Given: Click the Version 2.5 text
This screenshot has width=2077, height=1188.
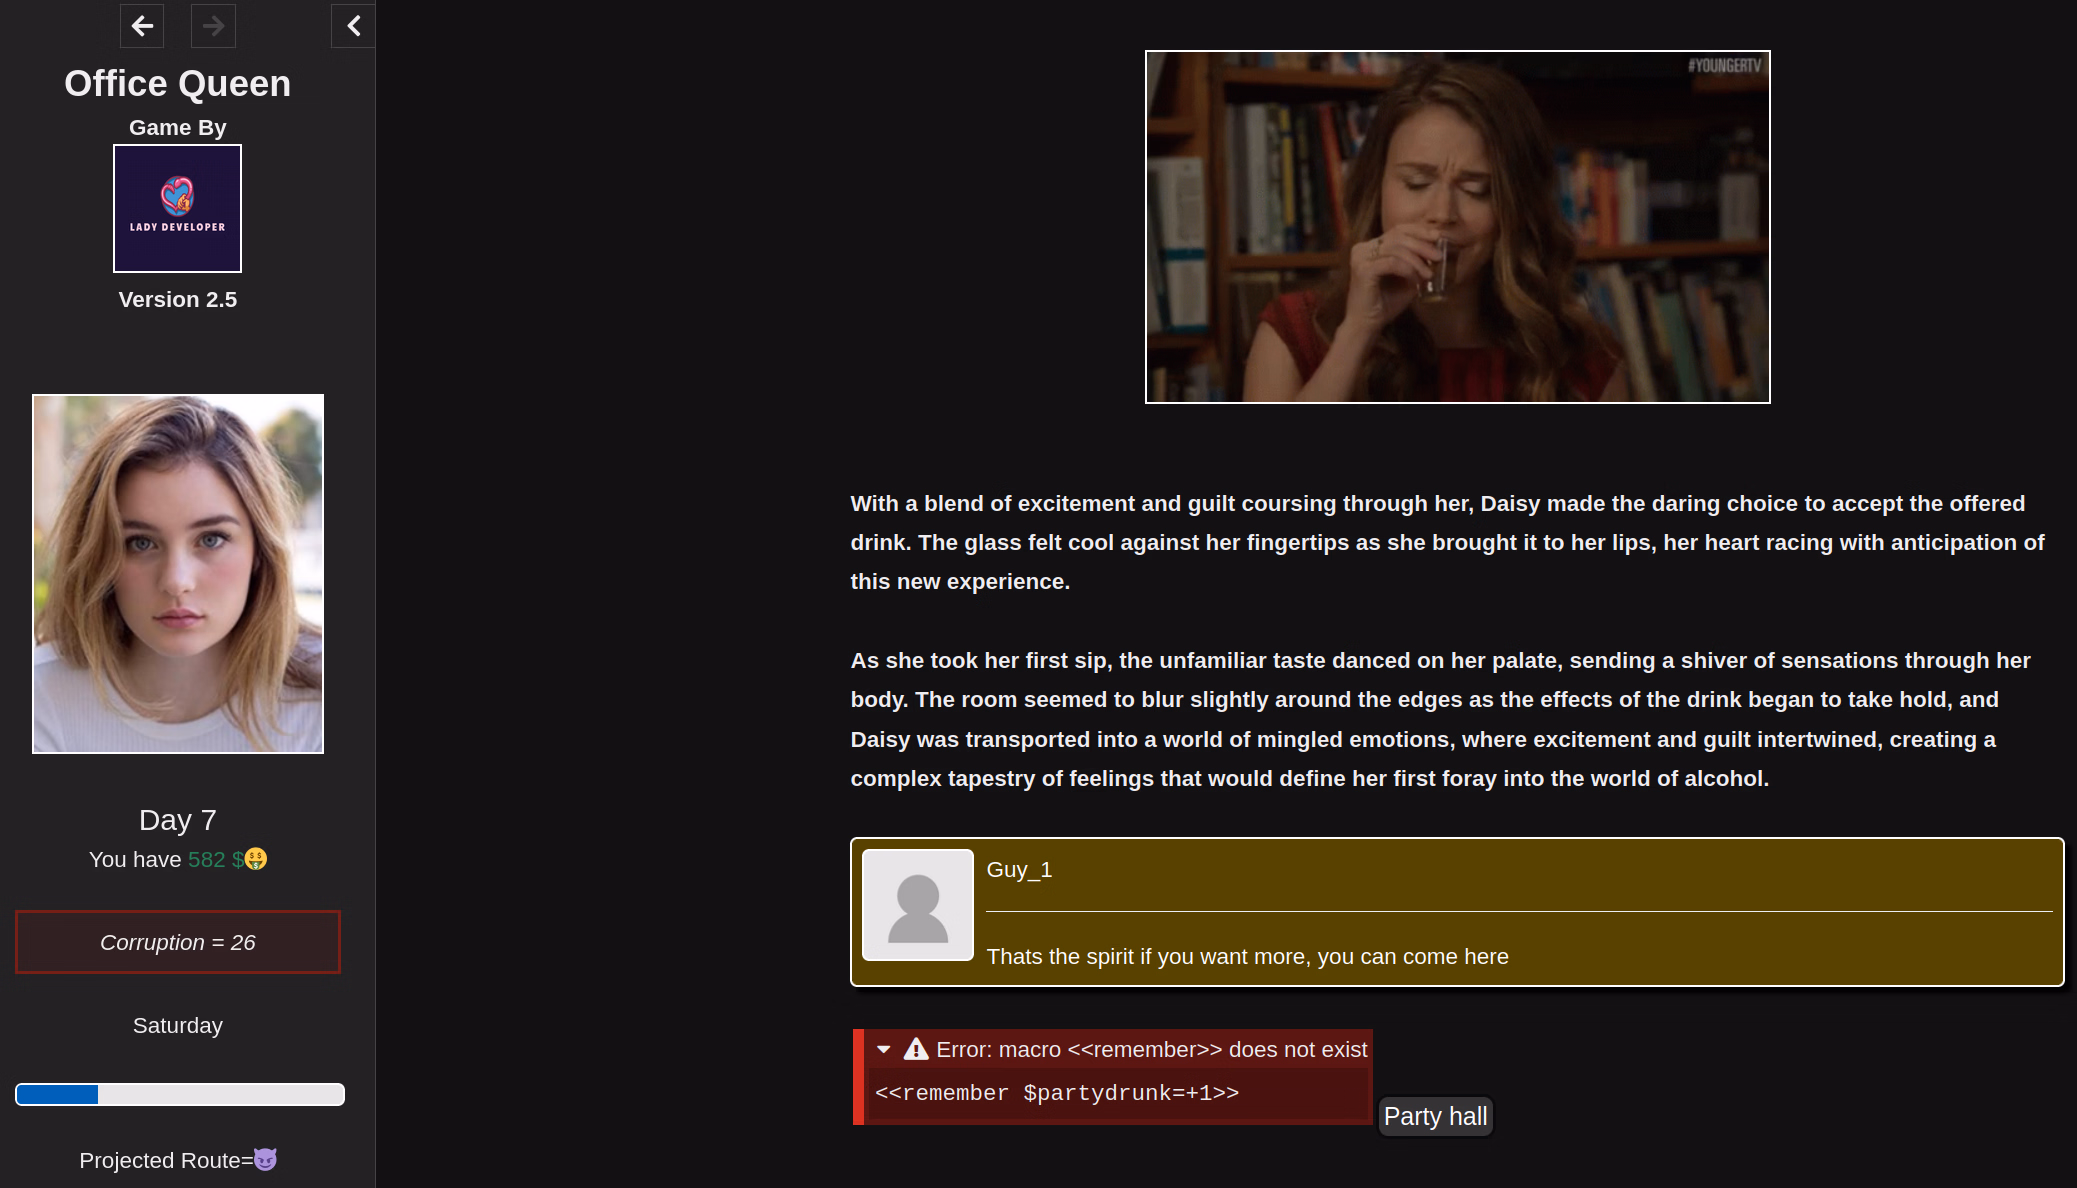Looking at the screenshot, I should 178,300.
